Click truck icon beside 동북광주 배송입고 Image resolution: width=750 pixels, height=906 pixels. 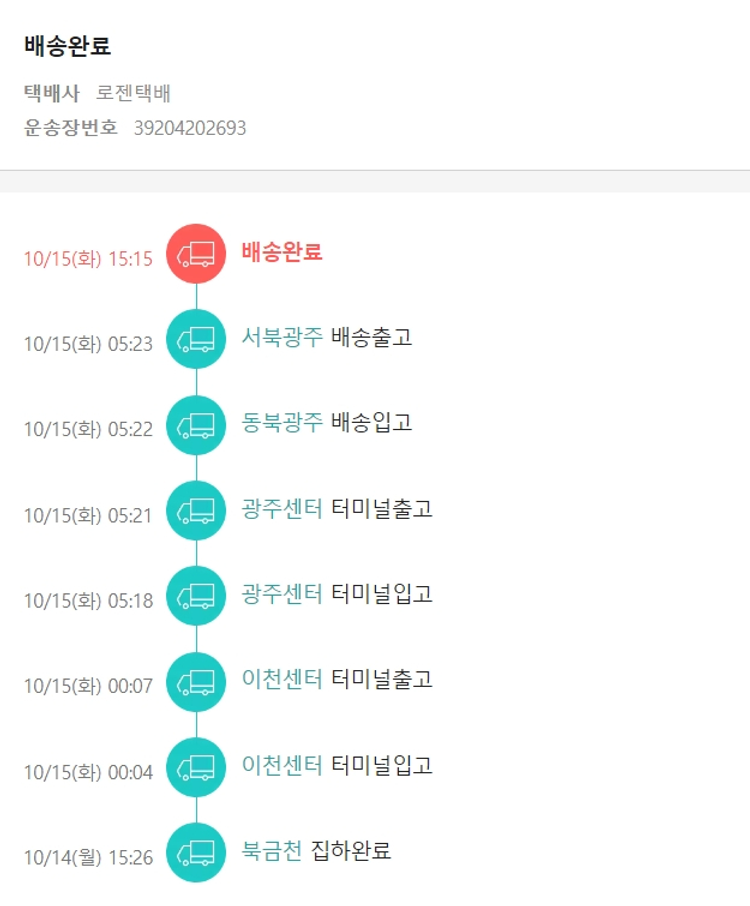(x=196, y=425)
